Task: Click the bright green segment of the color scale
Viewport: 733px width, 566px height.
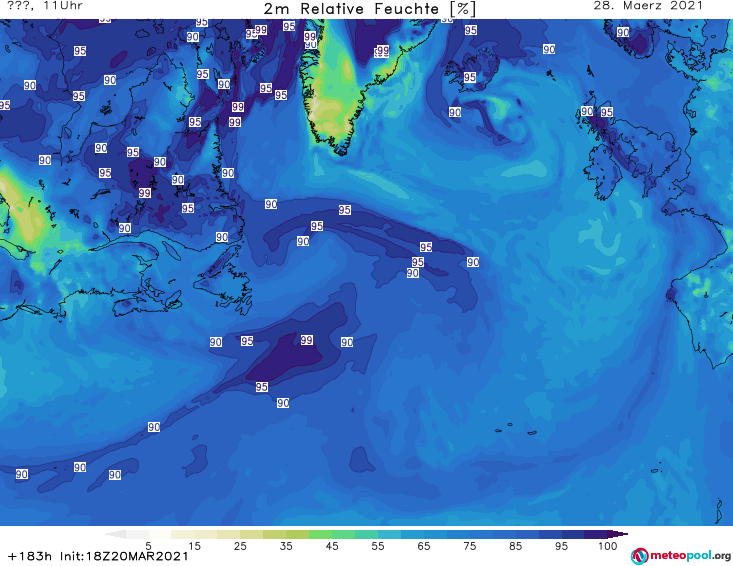Action: 320,534
